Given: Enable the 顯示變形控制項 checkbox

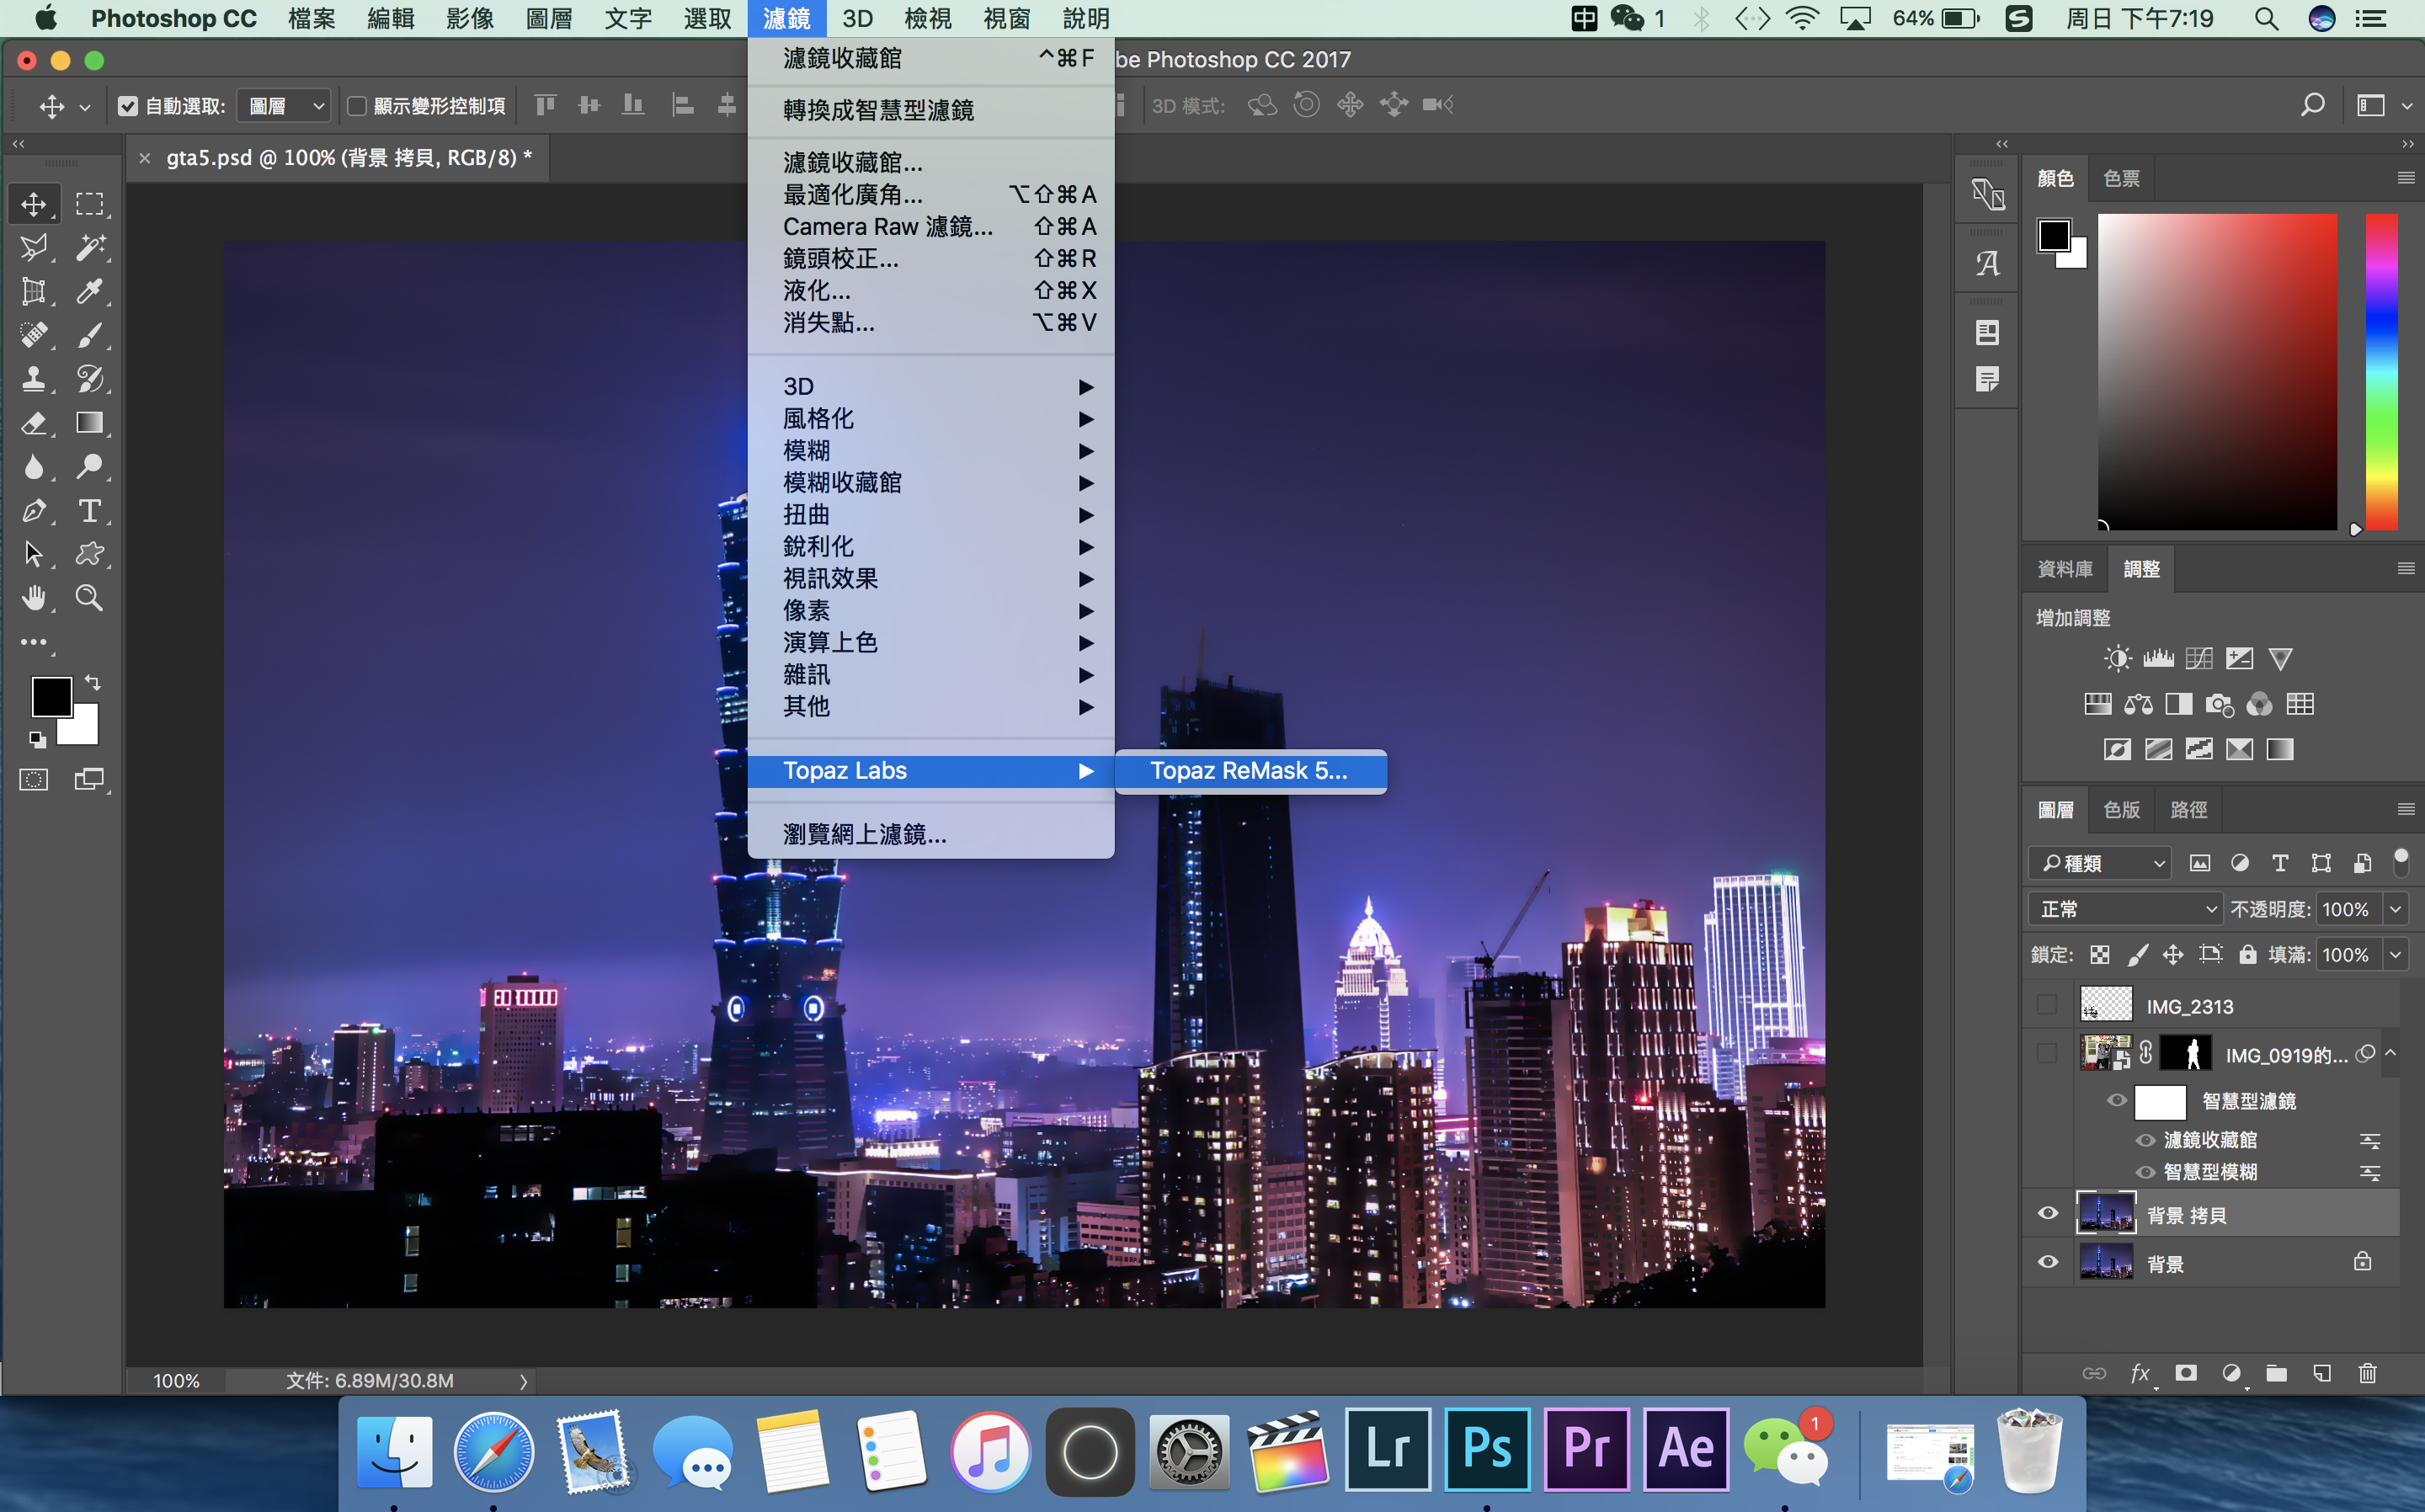Looking at the screenshot, I should point(357,106).
